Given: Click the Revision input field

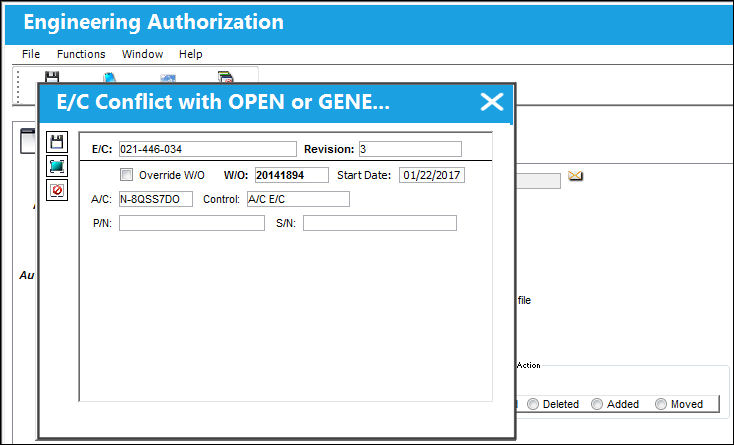Looking at the screenshot, I should (x=411, y=149).
